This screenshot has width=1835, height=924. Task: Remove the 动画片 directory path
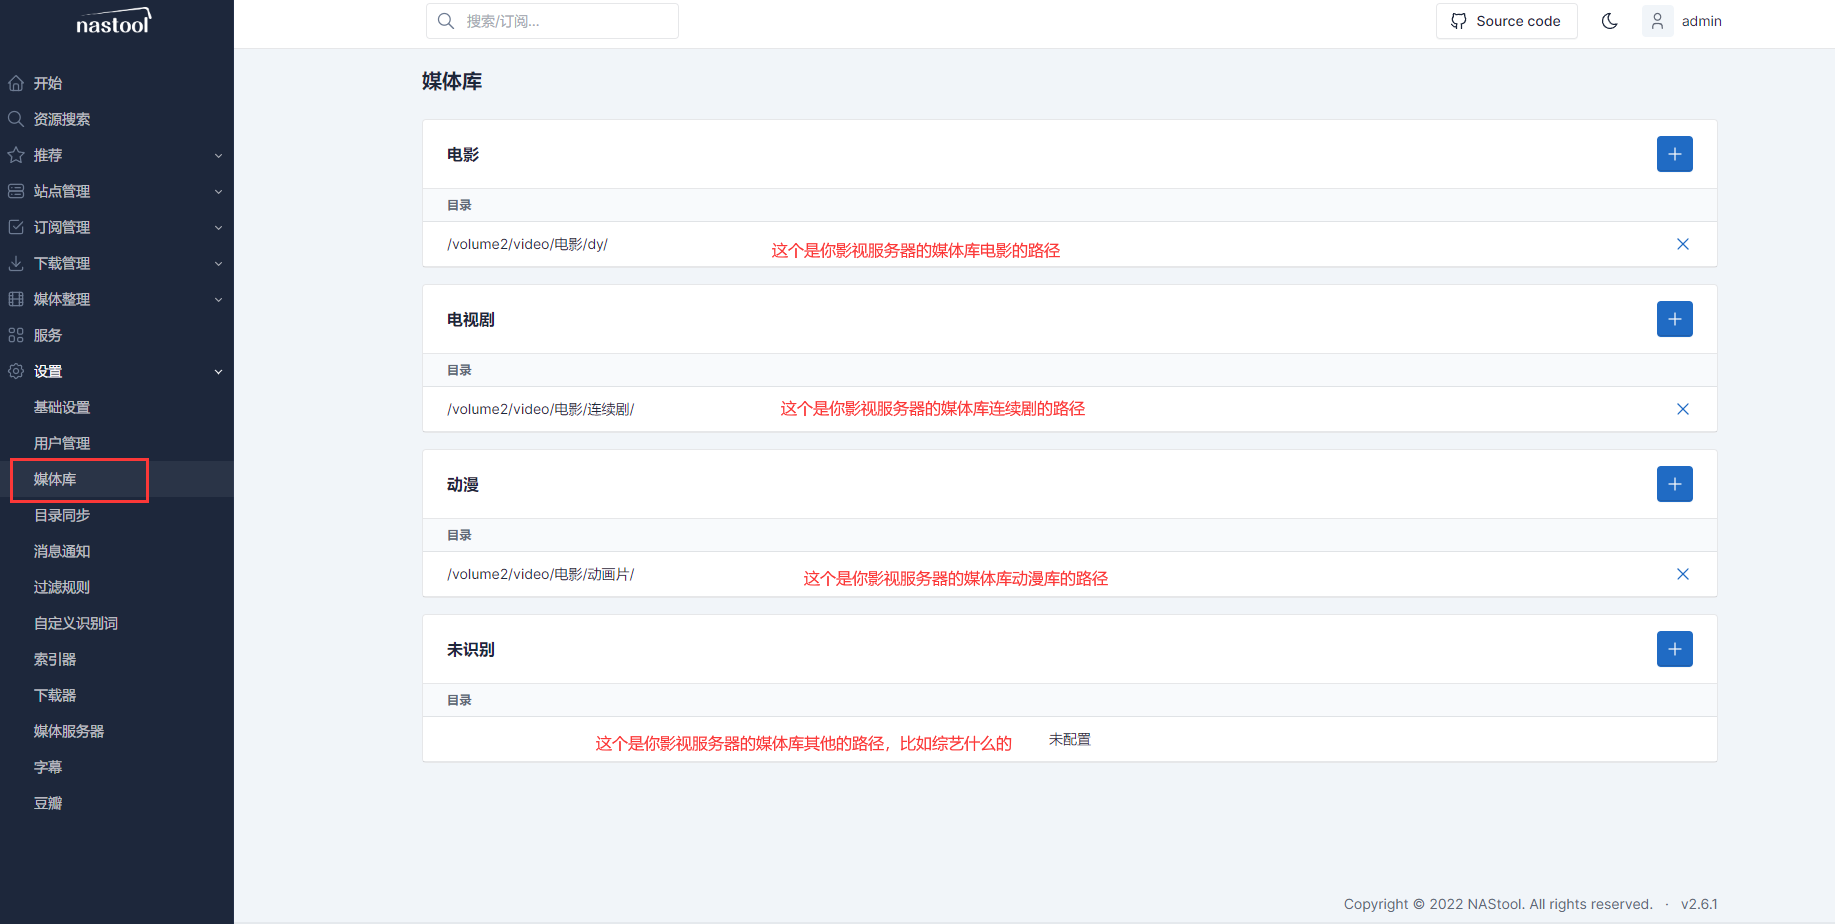tap(1682, 574)
